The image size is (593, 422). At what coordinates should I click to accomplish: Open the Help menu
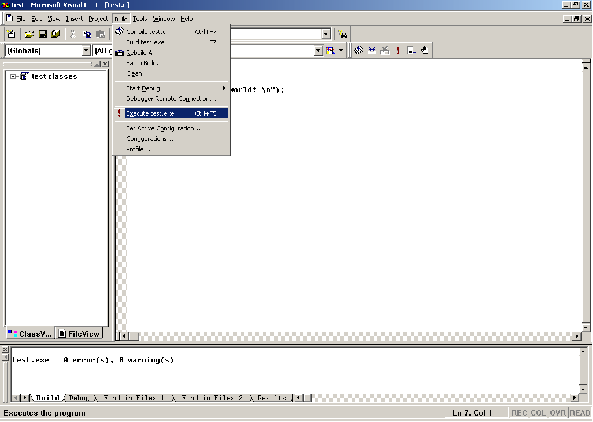coord(187,18)
